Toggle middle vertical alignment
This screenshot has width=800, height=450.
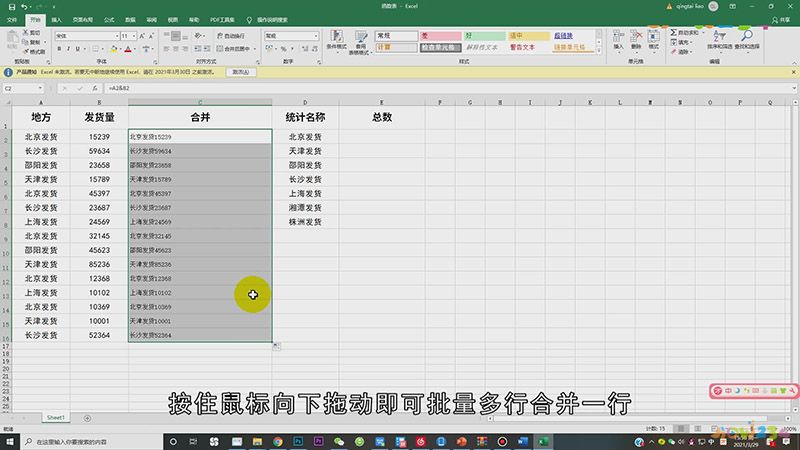point(176,36)
